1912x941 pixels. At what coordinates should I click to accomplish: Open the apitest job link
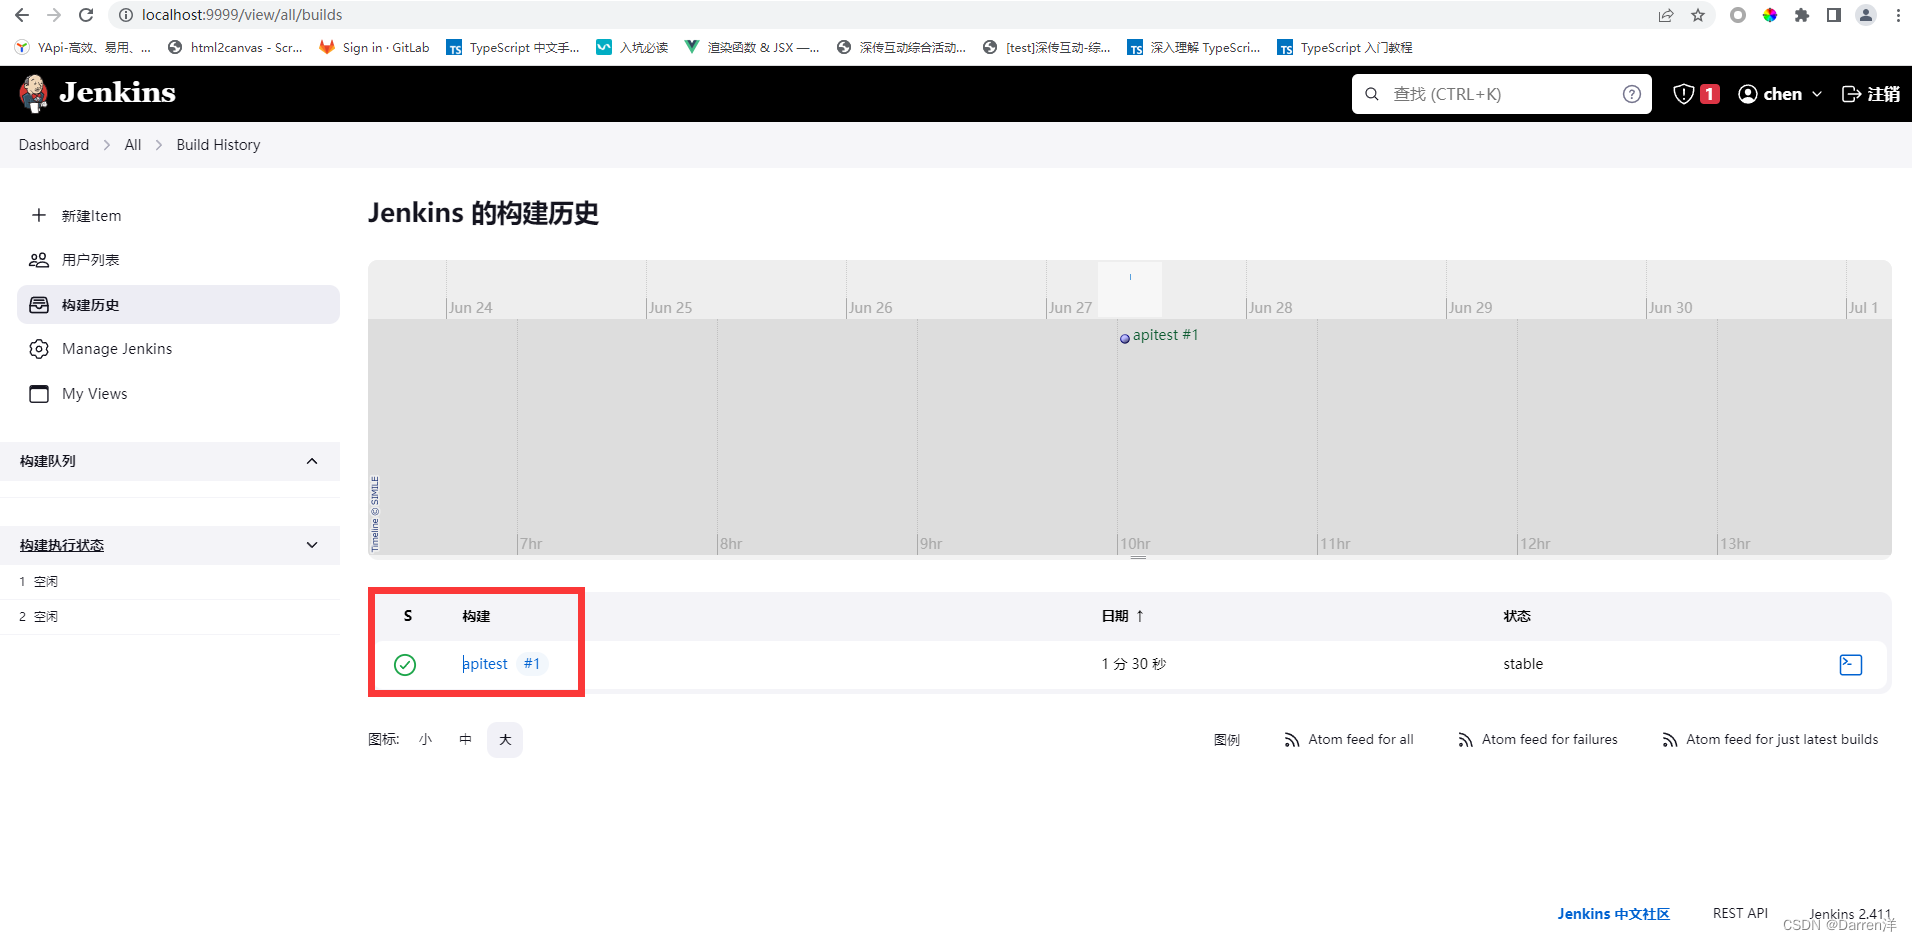pos(485,664)
